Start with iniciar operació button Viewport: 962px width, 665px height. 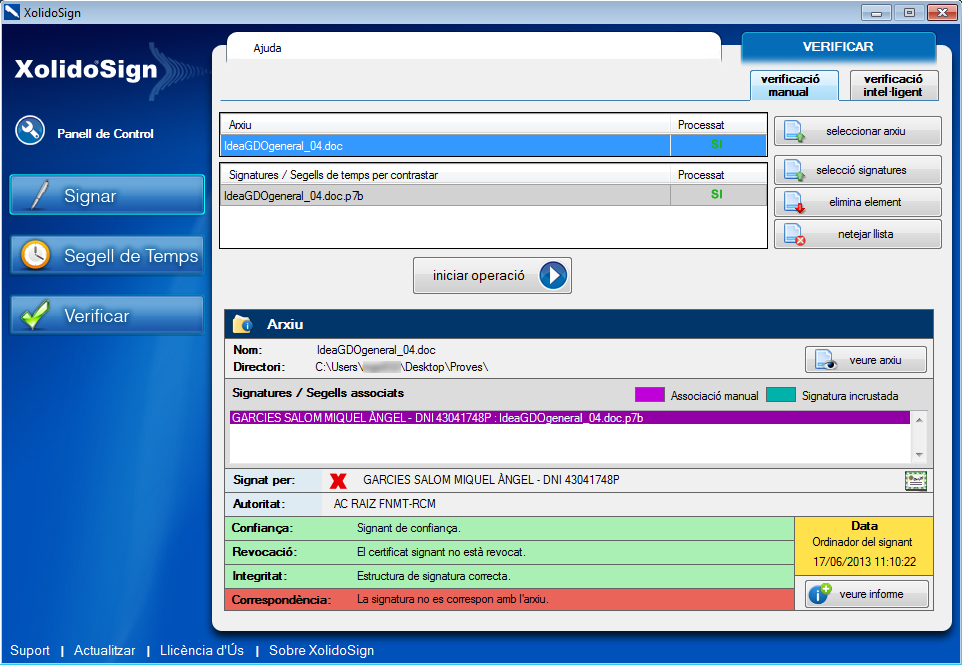pyautogui.click(x=492, y=275)
